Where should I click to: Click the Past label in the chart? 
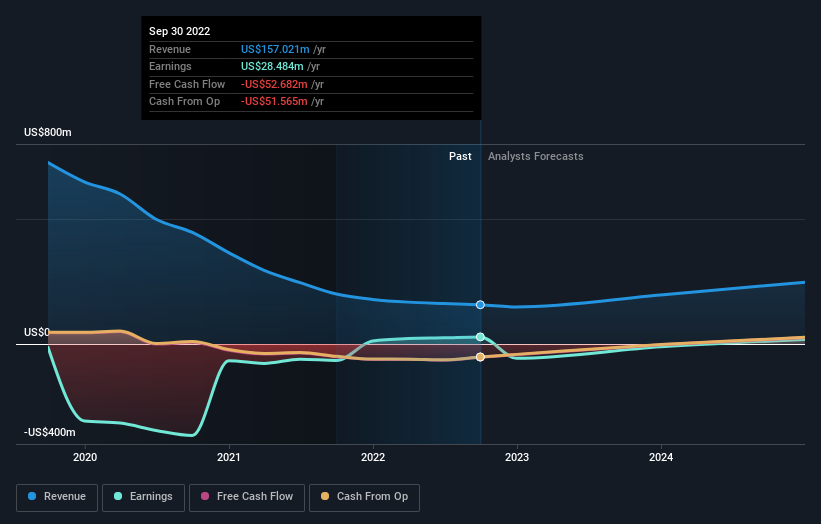coord(460,156)
